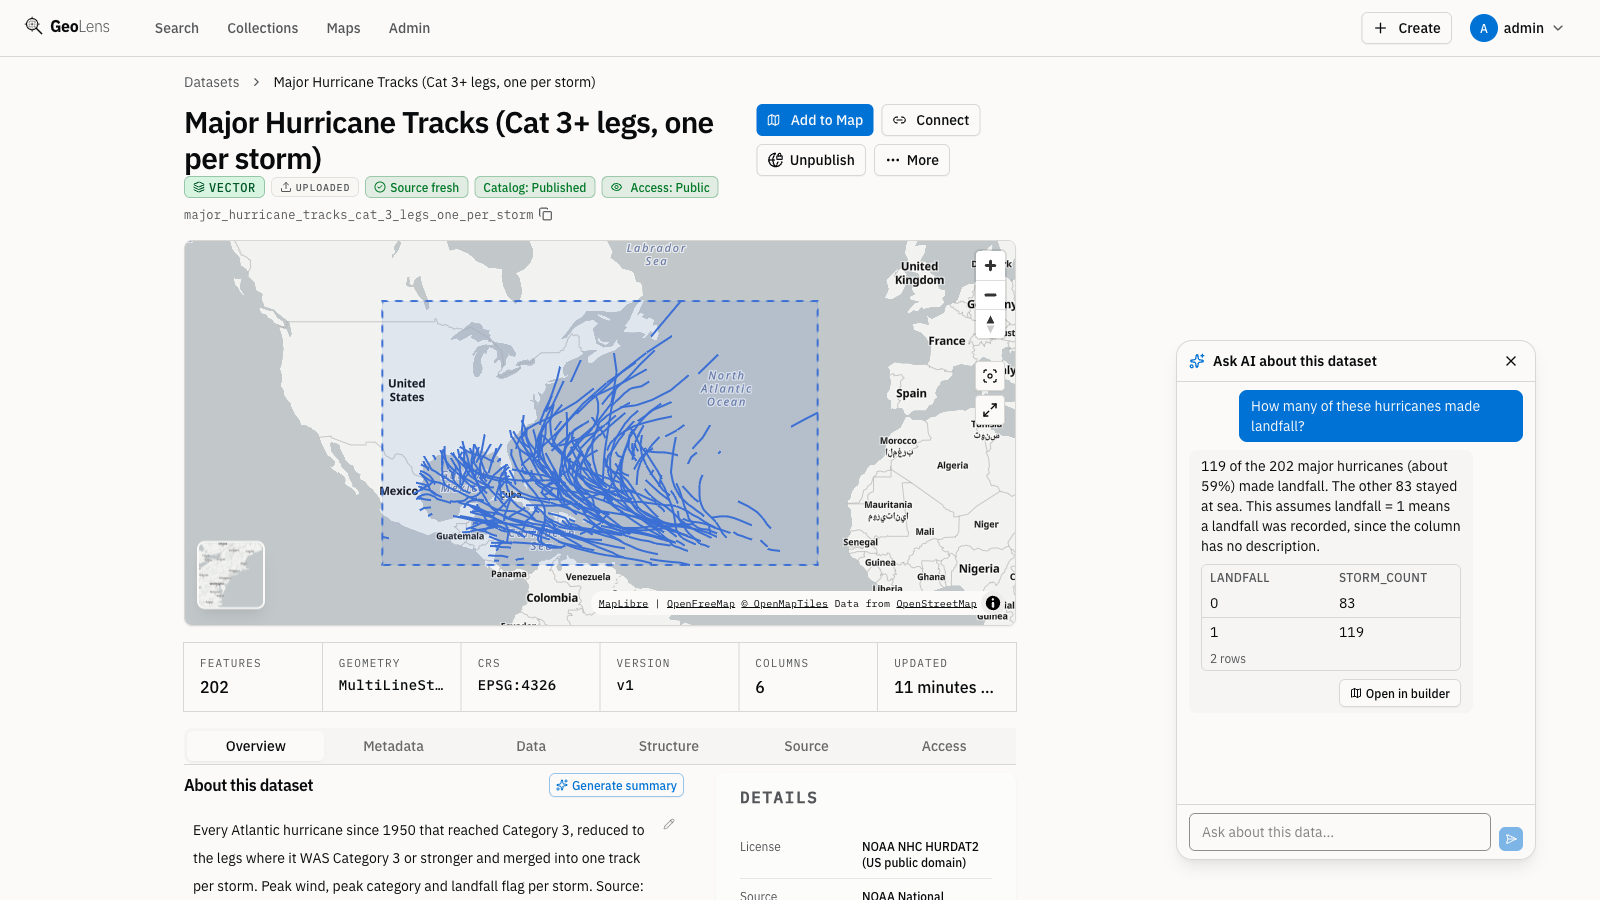Unpublish the dataset
This screenshot has height=900, width=1600.
(x=811, y=160)
